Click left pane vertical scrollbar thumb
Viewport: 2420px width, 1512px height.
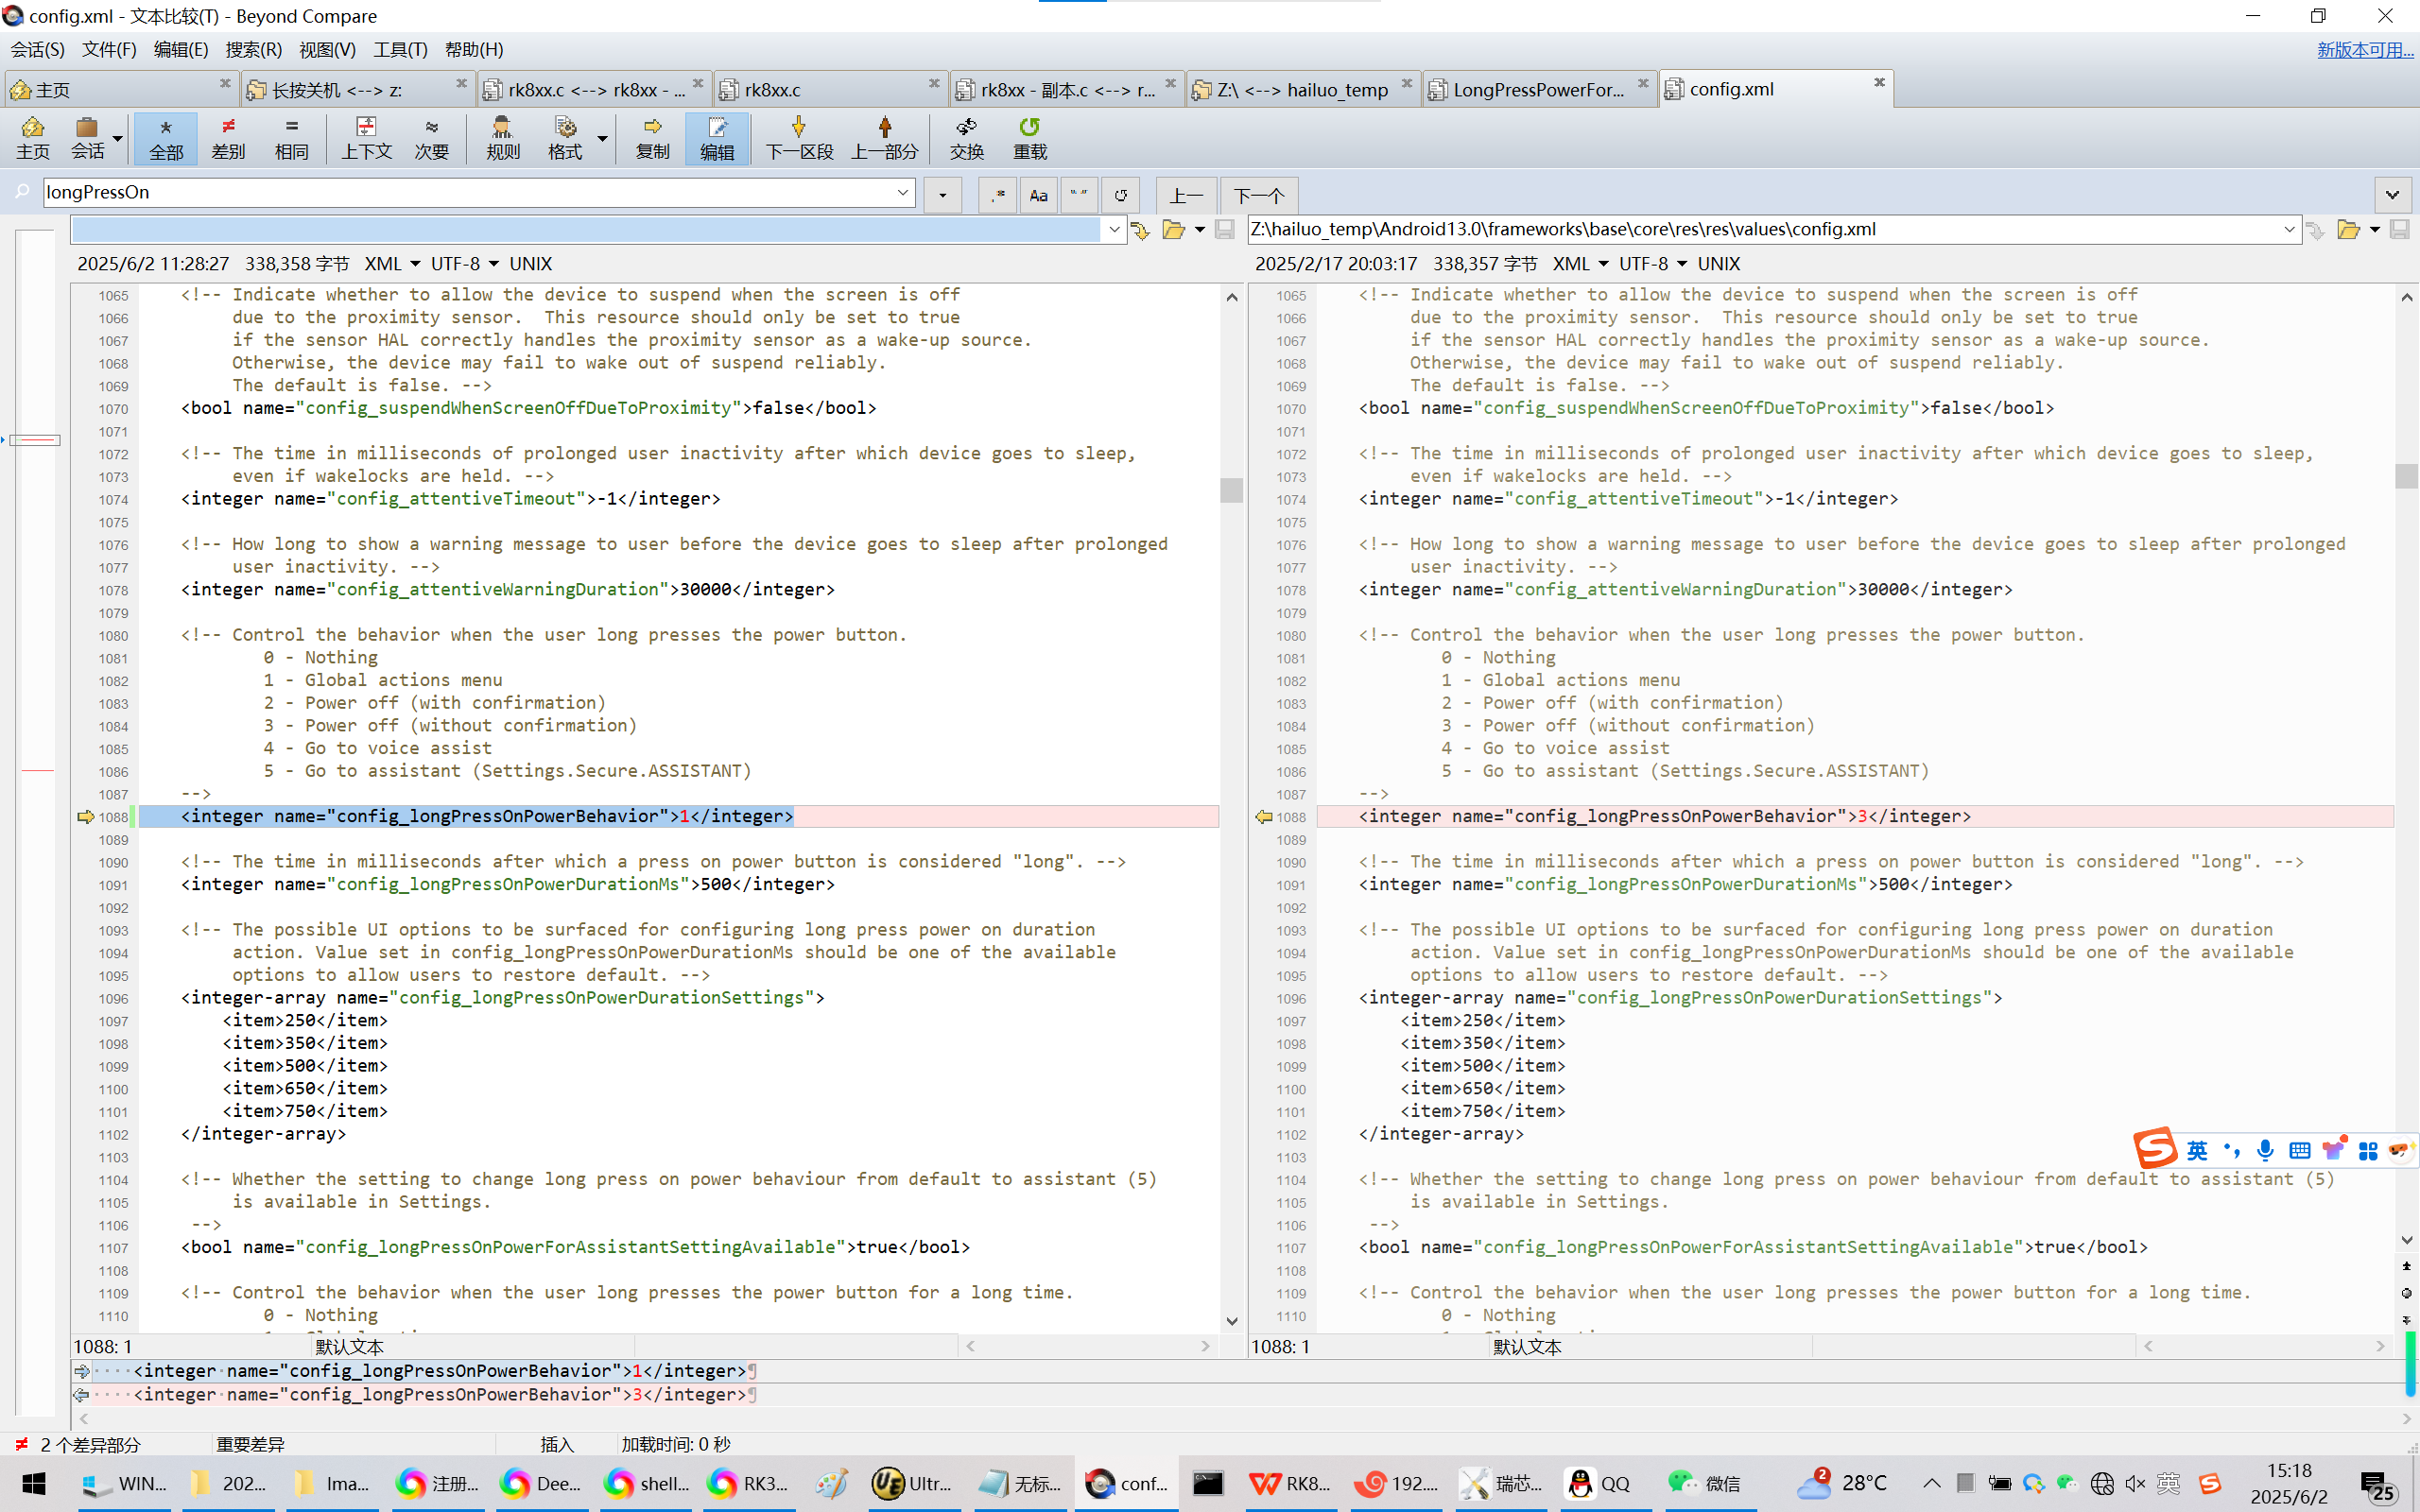pos(1231,490)
